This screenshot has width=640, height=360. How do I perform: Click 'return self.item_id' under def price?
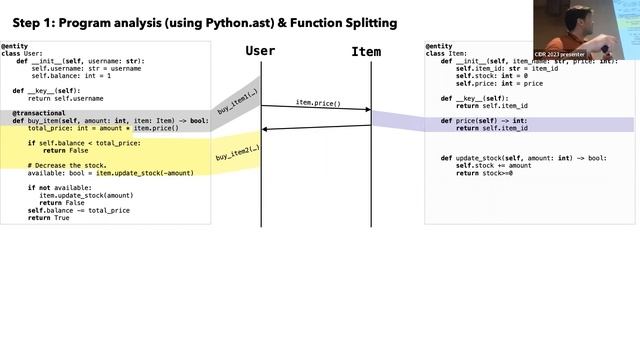492,128
